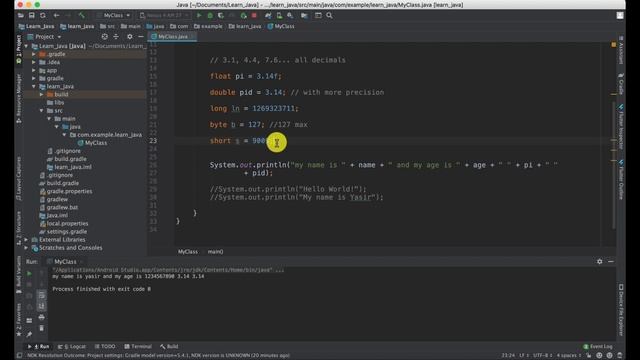Screen dimensions: 640x360
Task: Expand External Libraries node
Action: pos(26,240)
